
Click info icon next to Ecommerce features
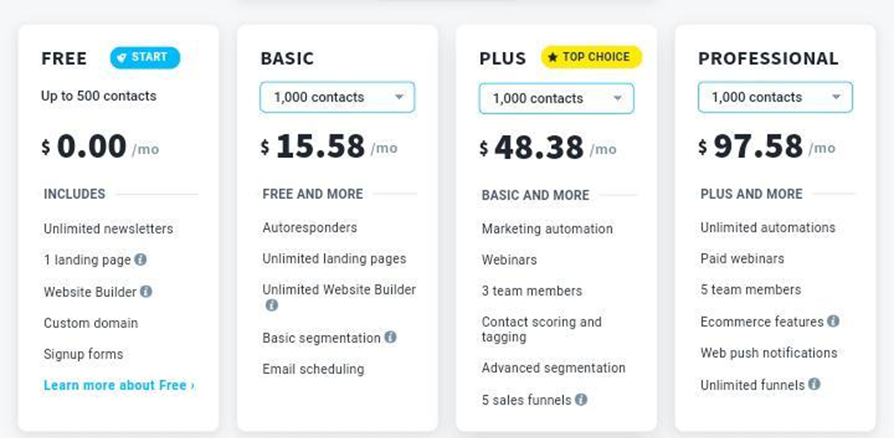pyautogui.click(x=833, y=321)
